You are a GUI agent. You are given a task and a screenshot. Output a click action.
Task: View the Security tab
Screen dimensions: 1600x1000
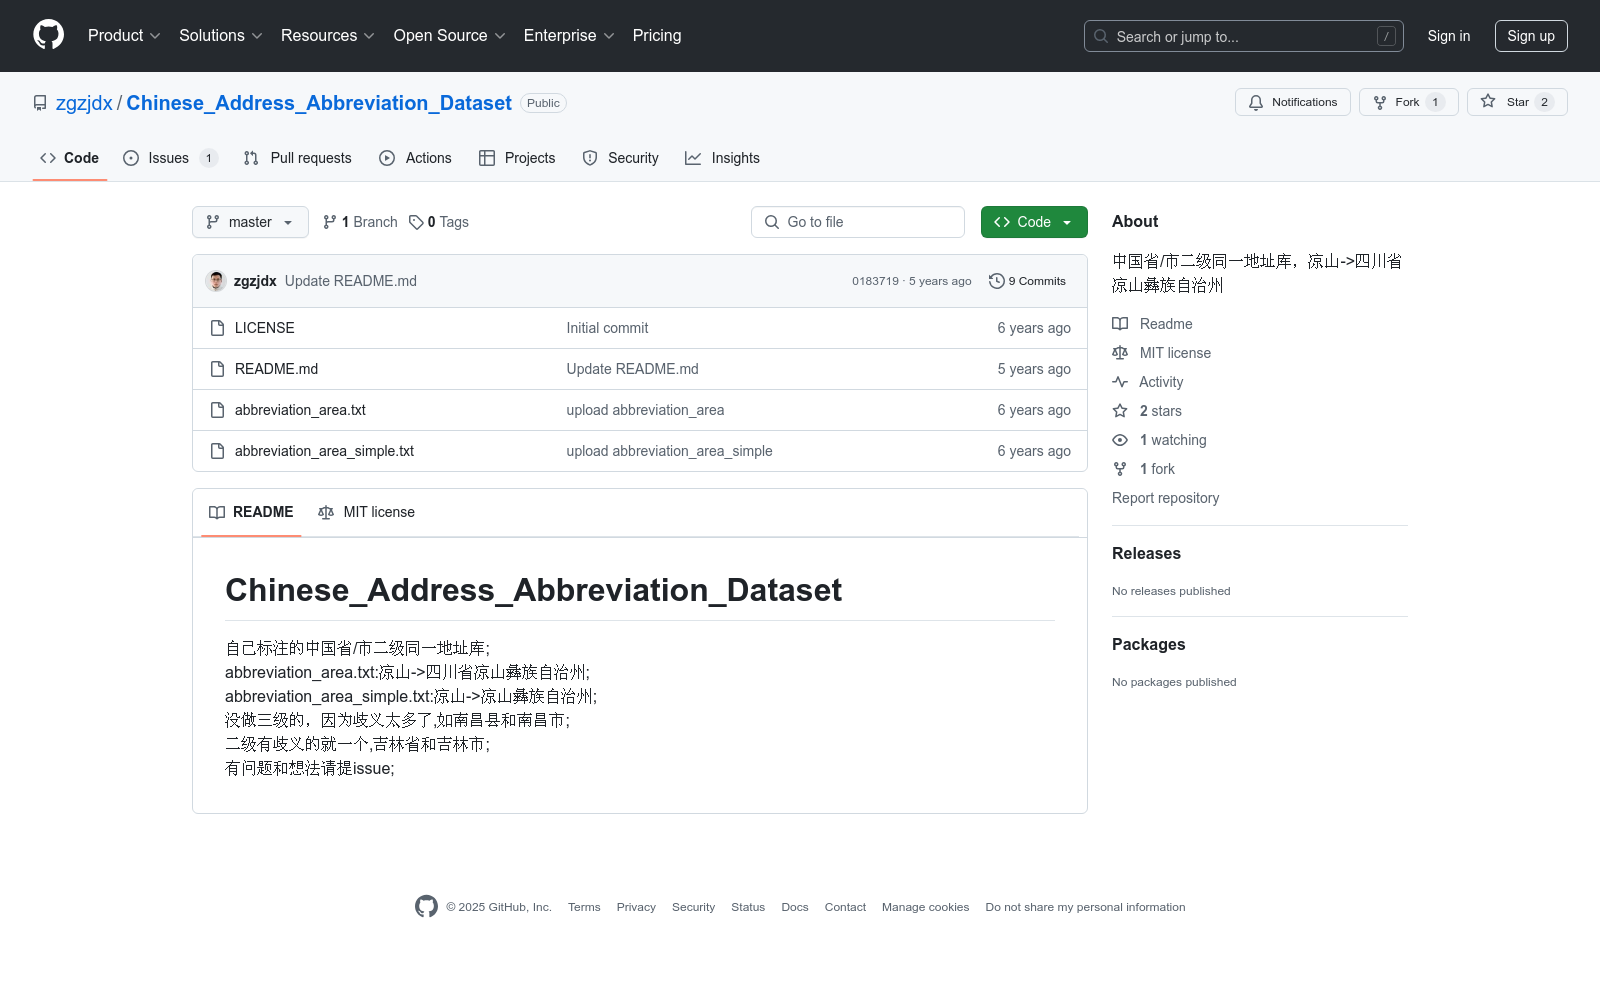(621, 158)
